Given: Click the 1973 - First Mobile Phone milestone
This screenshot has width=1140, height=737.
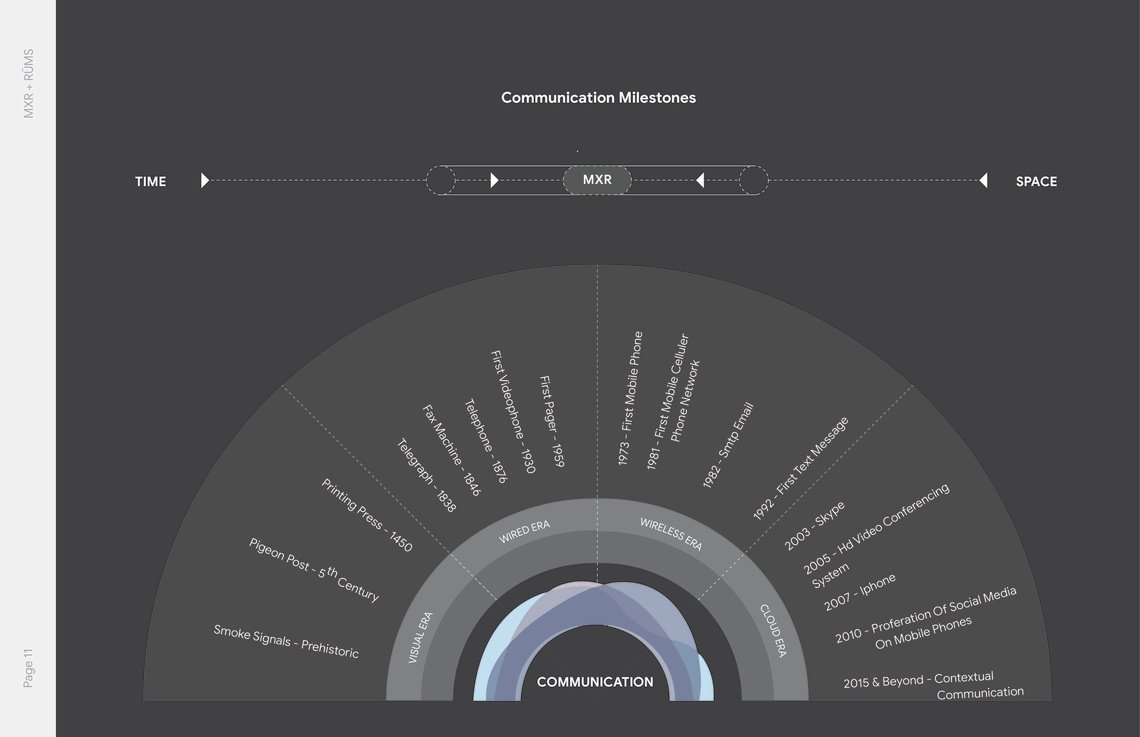Looking at the screenshot, I should click(630, 398).
